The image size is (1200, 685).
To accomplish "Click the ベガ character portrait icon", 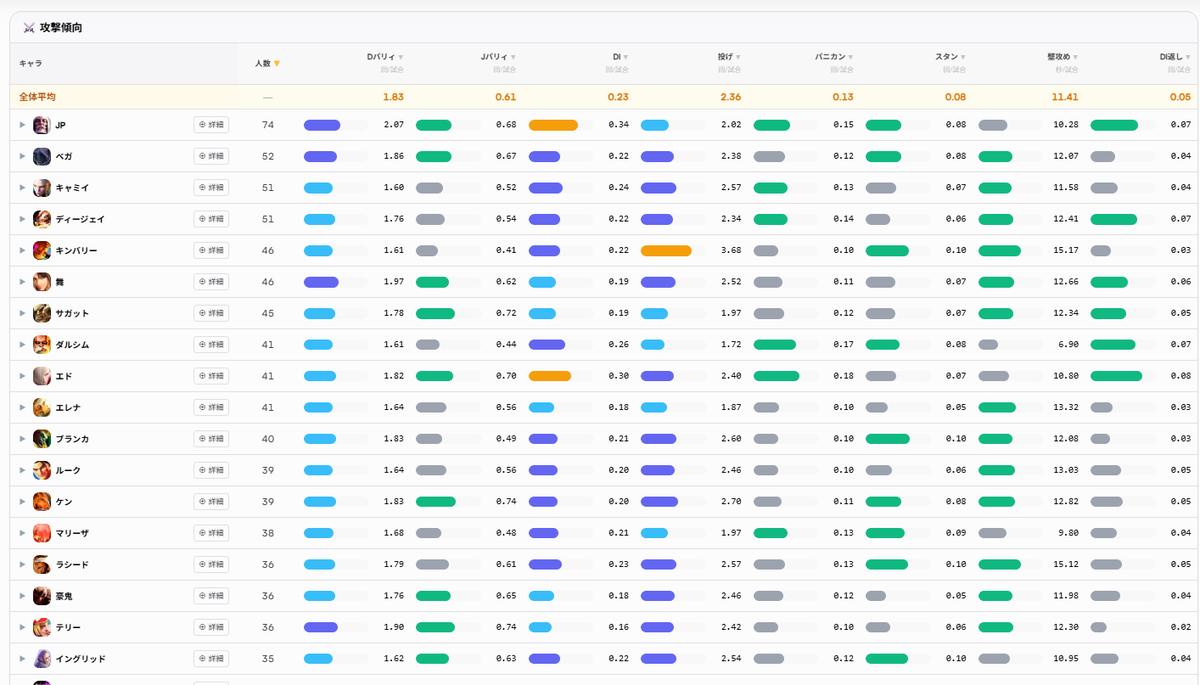I will [41, 157].
